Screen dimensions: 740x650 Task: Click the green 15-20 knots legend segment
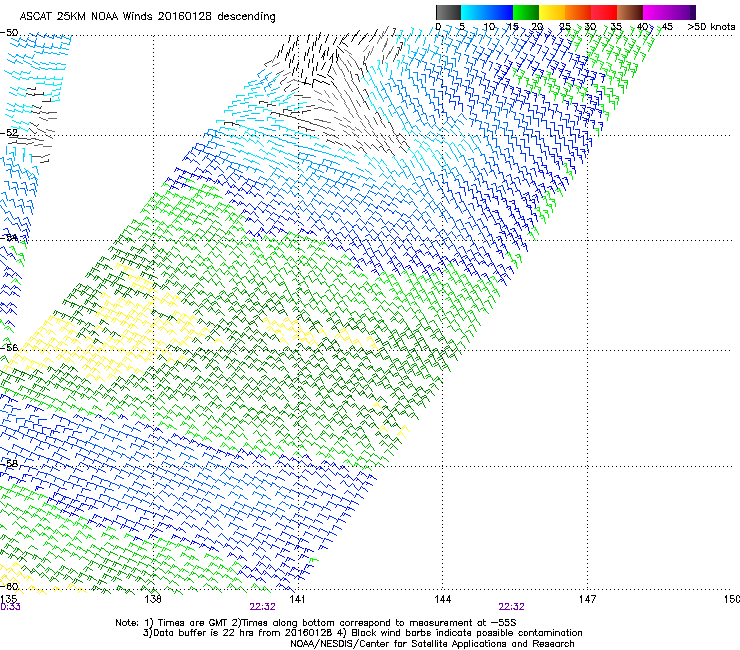(526, 12)
